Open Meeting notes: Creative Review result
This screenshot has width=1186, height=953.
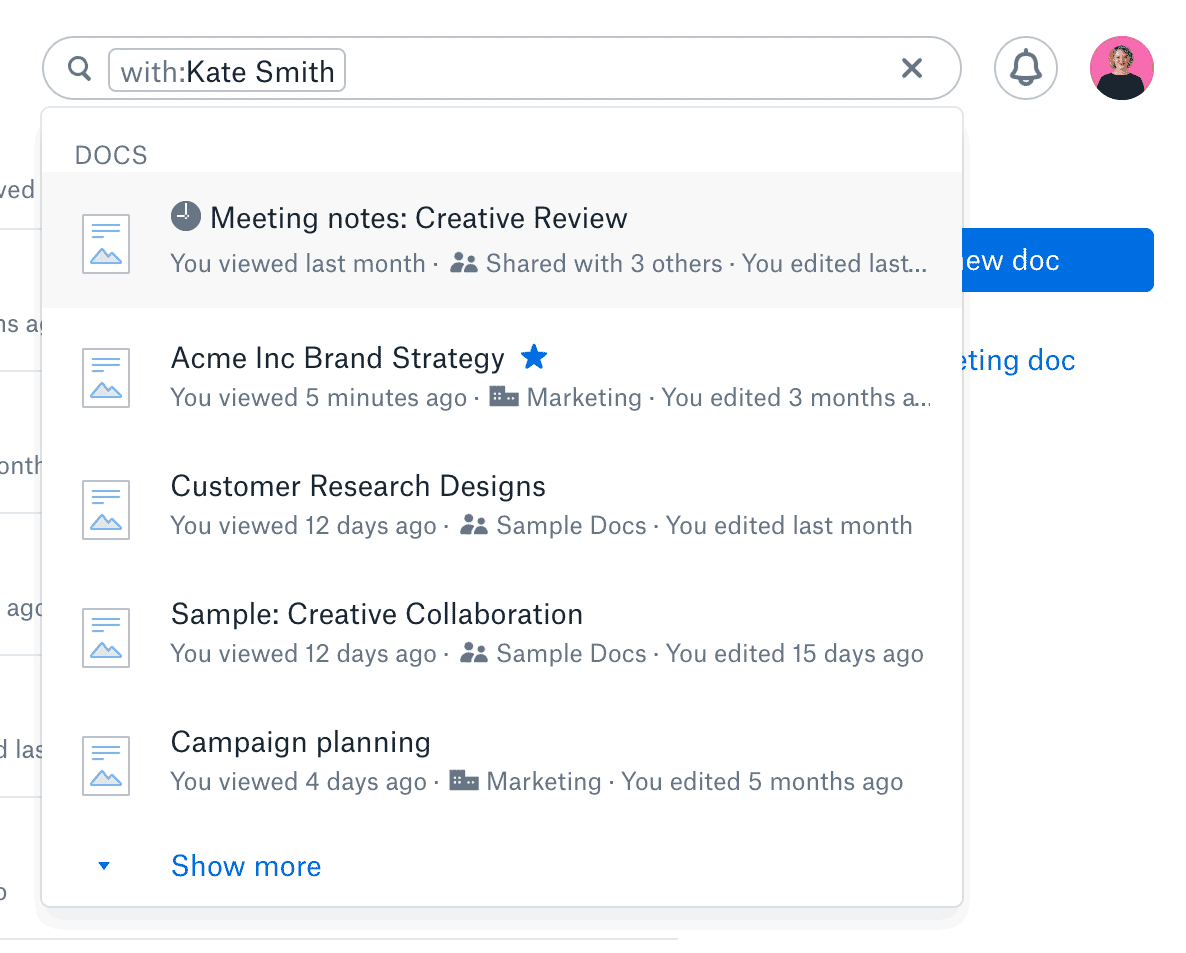point(418,218)
